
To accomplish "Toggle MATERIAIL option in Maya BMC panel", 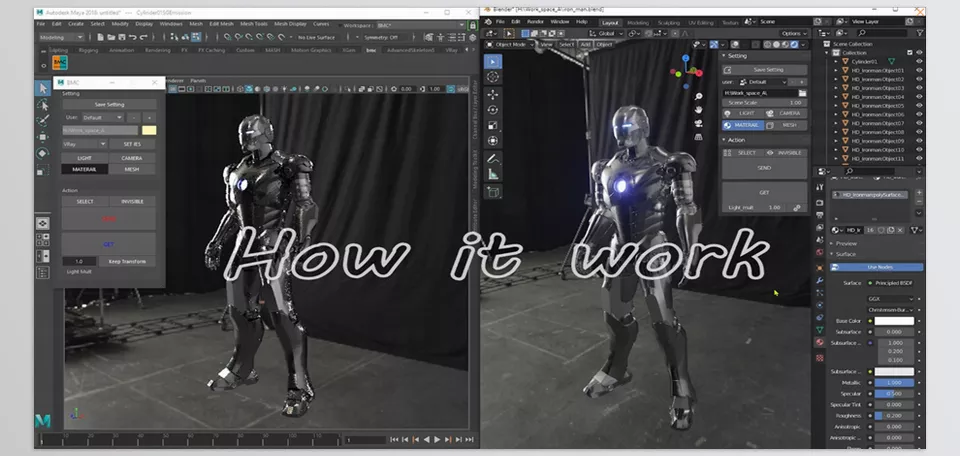I will pyautogui.click(x=84, y=169).
